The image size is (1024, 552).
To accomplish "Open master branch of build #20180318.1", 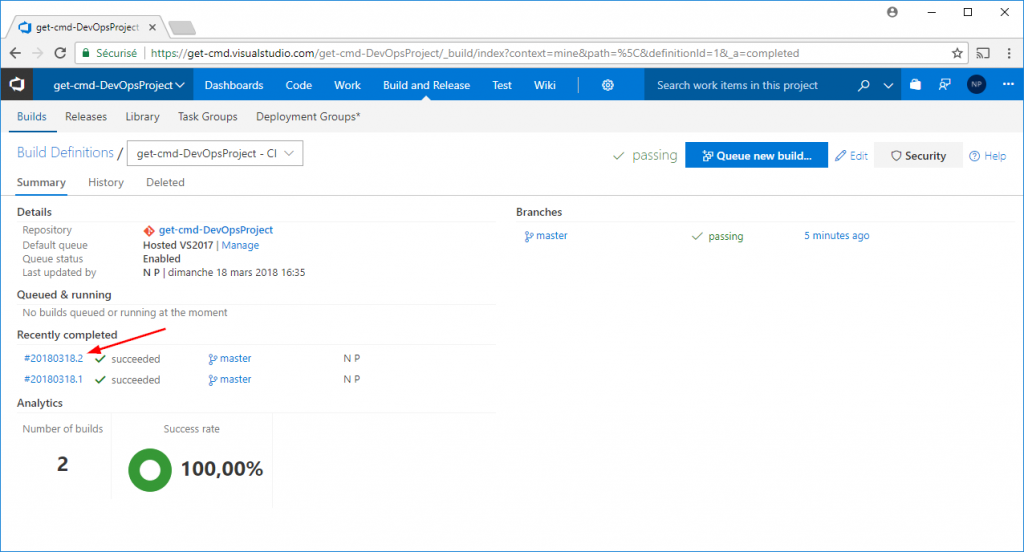I will coord(230,380).
